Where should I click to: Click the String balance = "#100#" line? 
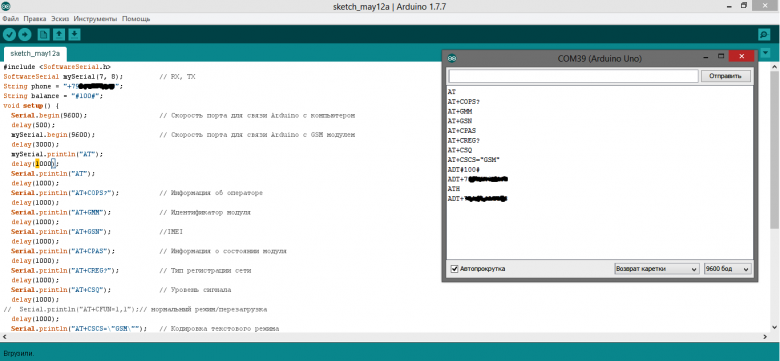(x=53, y=96)
